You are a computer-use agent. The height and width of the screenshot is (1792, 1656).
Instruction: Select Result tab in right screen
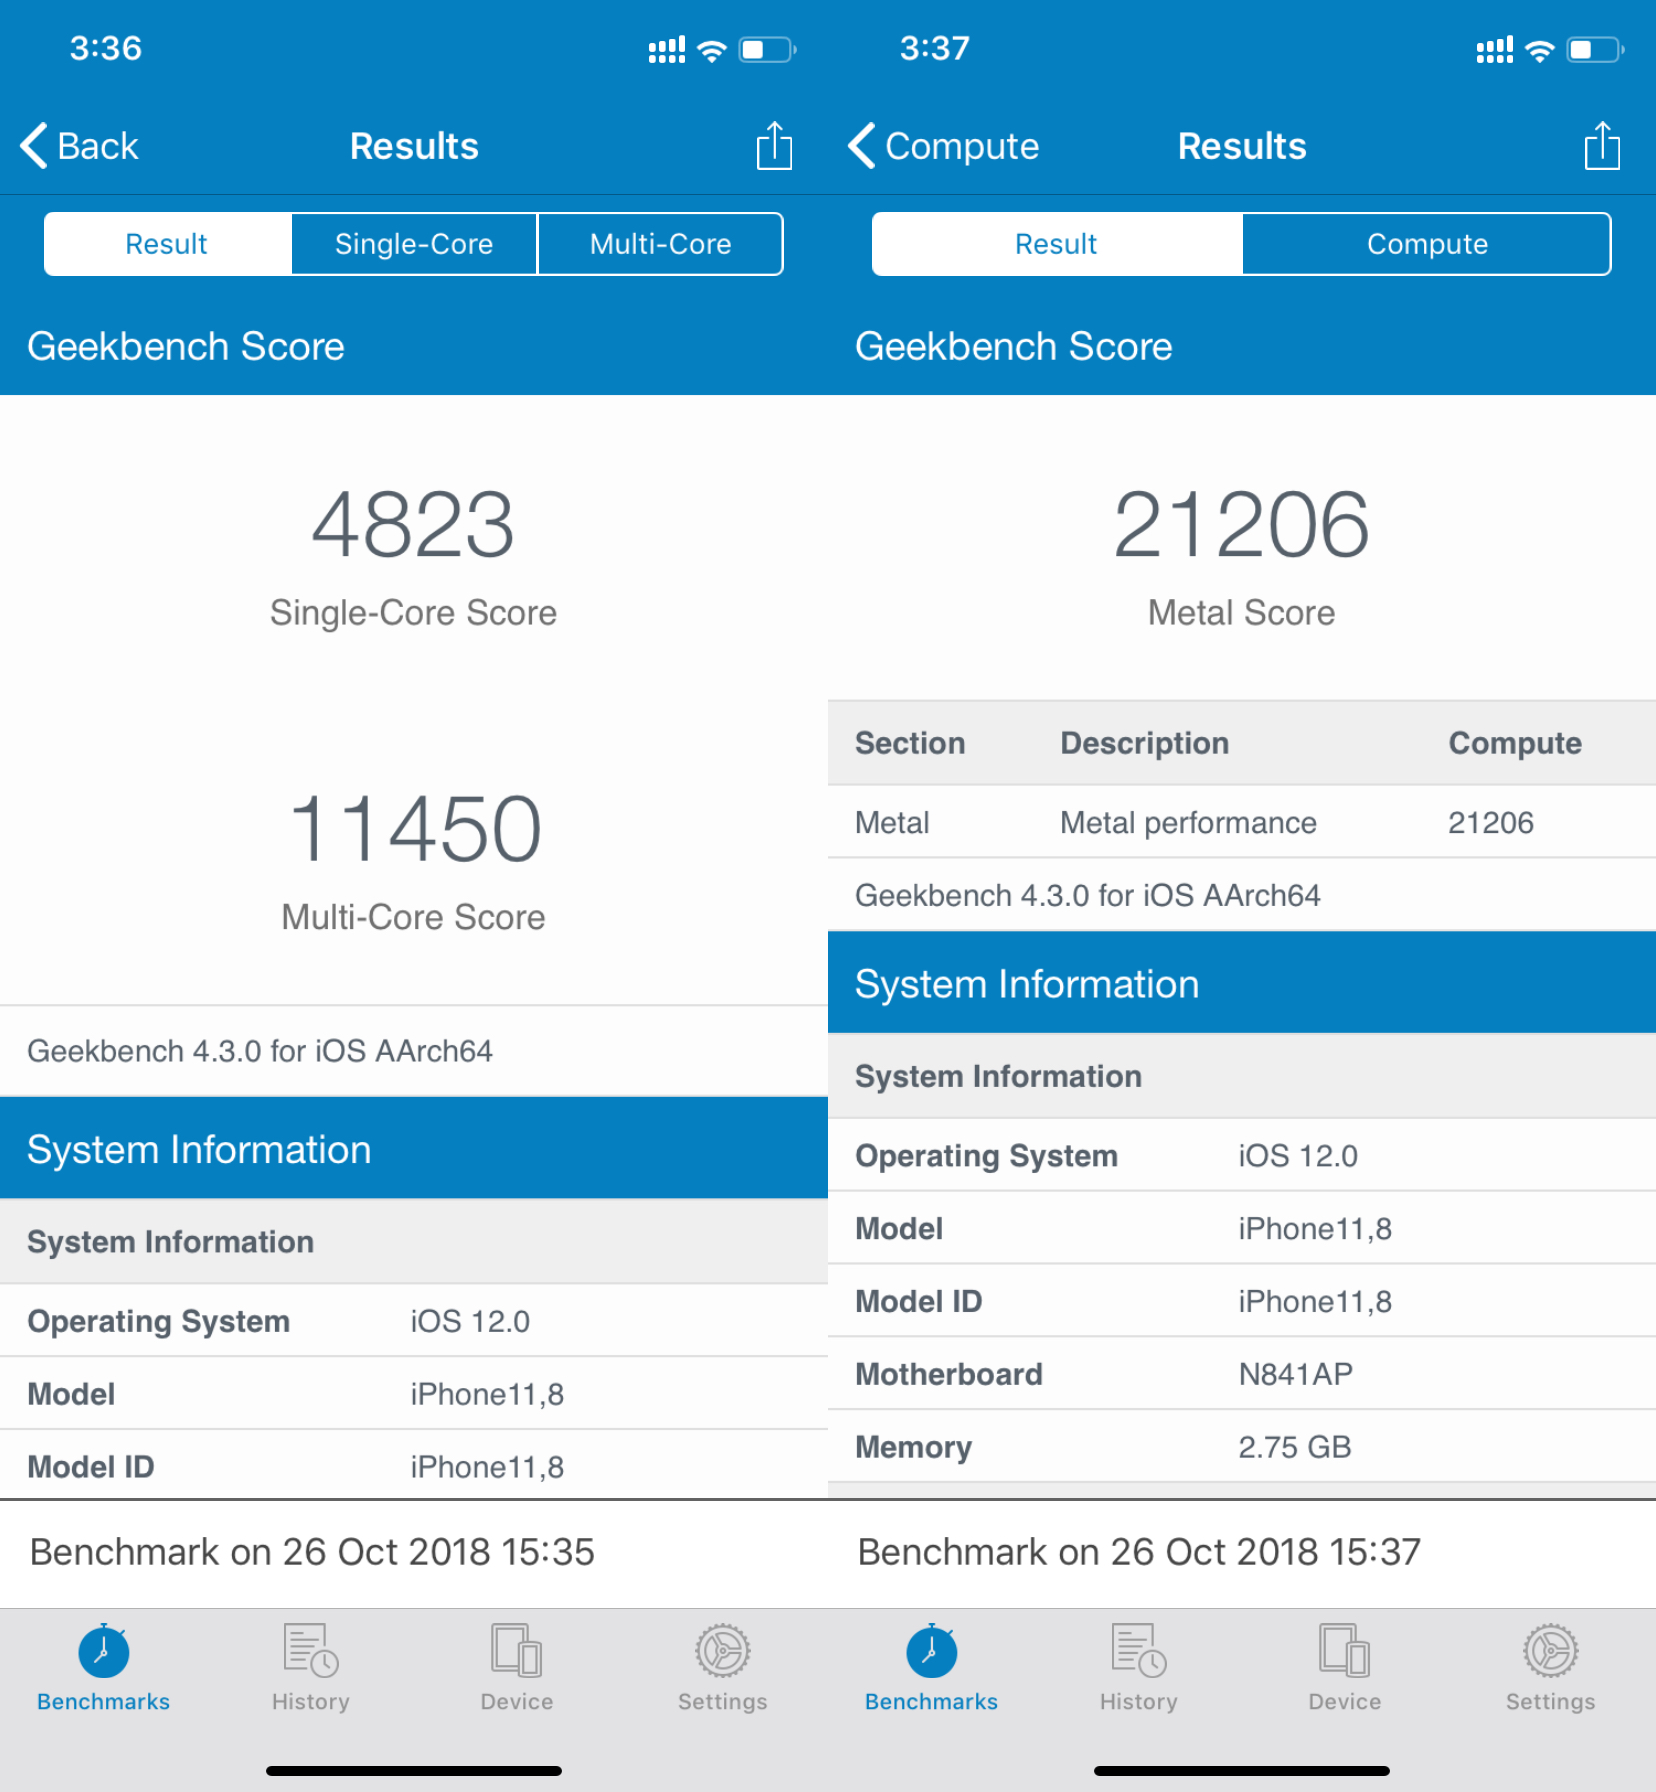[x=1057, y=244]
